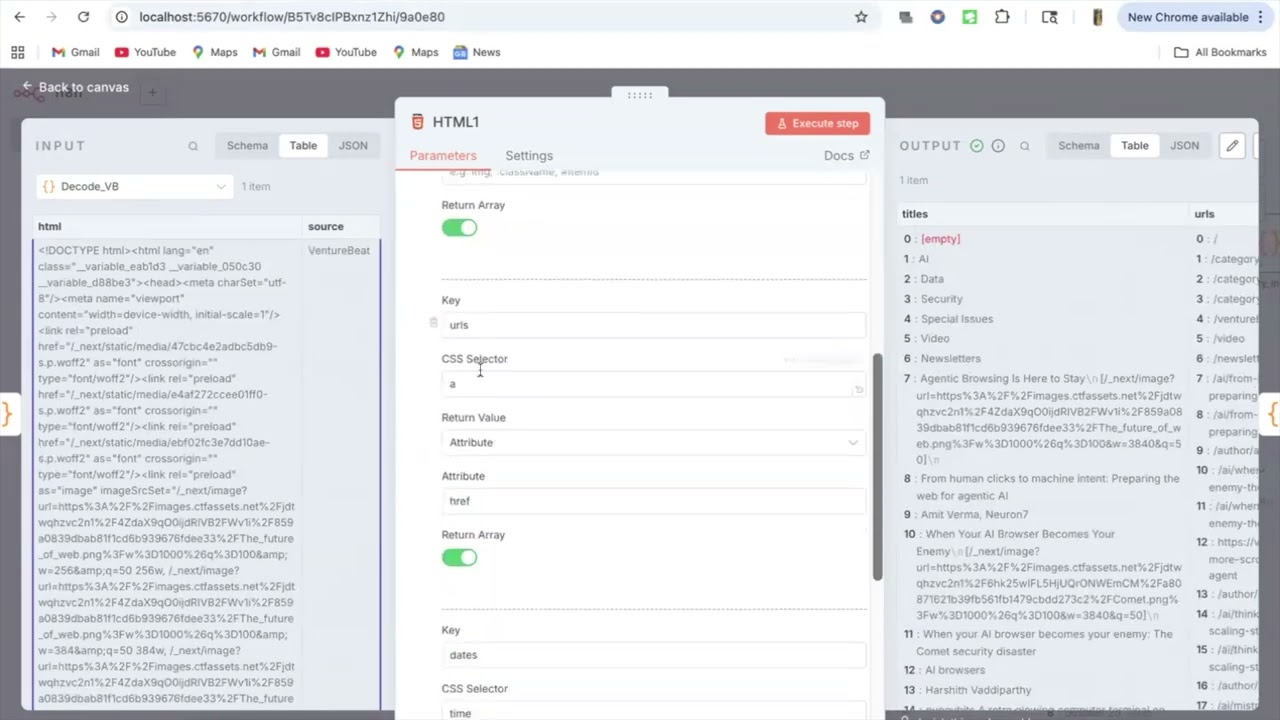
Task: Open the Decode_VB input node dropdown
Action: [x=134, y=187]
